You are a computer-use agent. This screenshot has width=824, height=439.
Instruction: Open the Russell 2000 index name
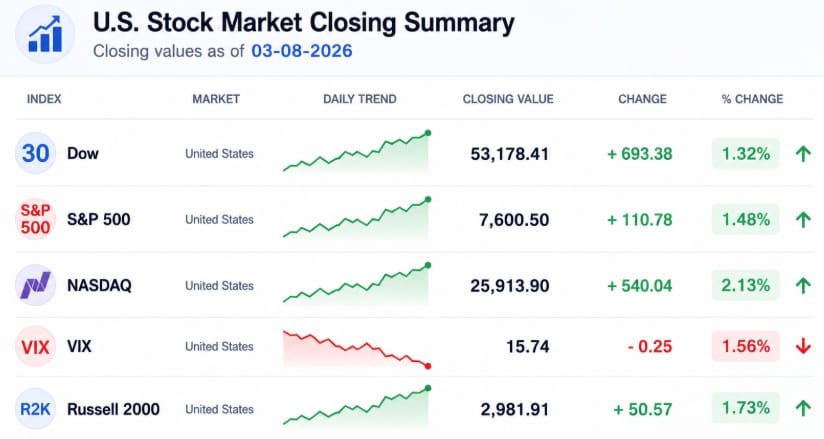(113, 409)
